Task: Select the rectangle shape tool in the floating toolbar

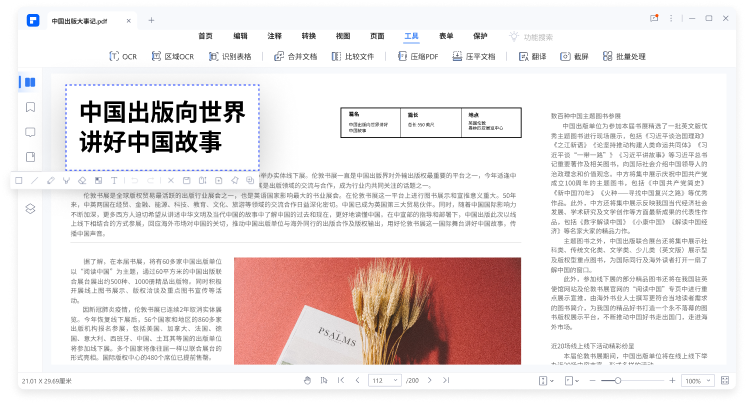Action: pyautogui.click(x=19, y=181)
